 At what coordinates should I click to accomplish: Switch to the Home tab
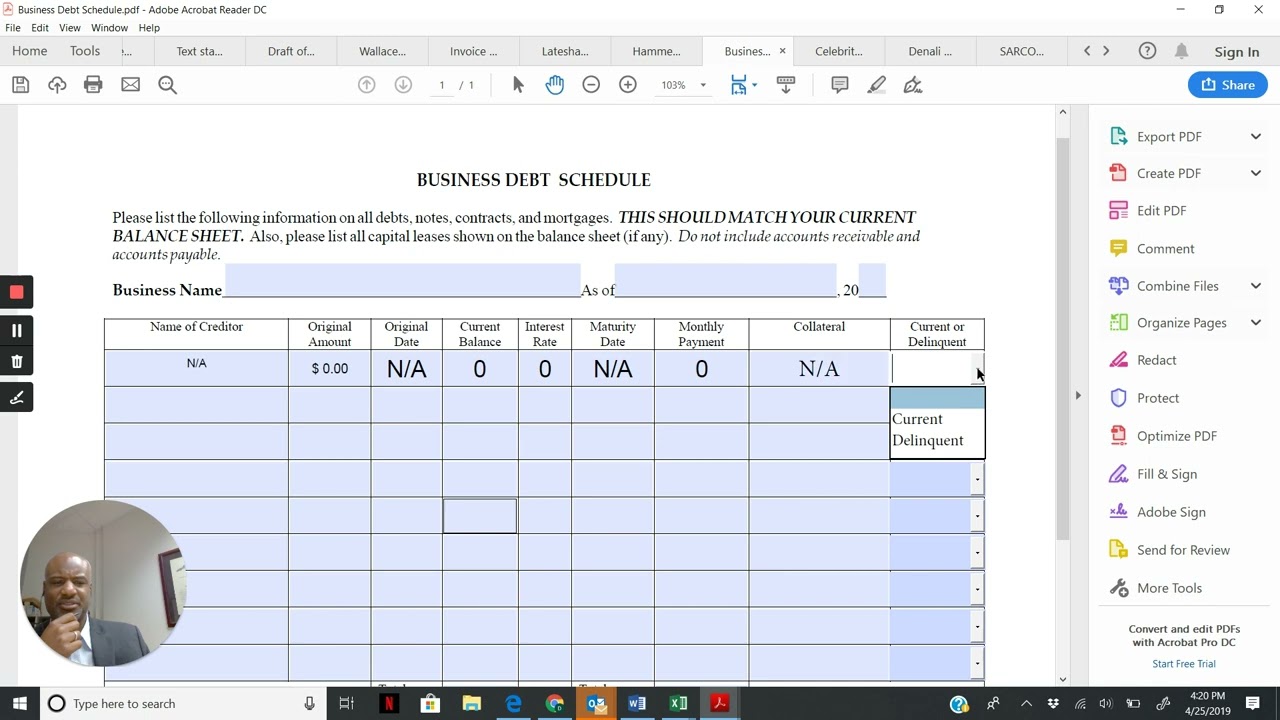[x=30, y=51]
